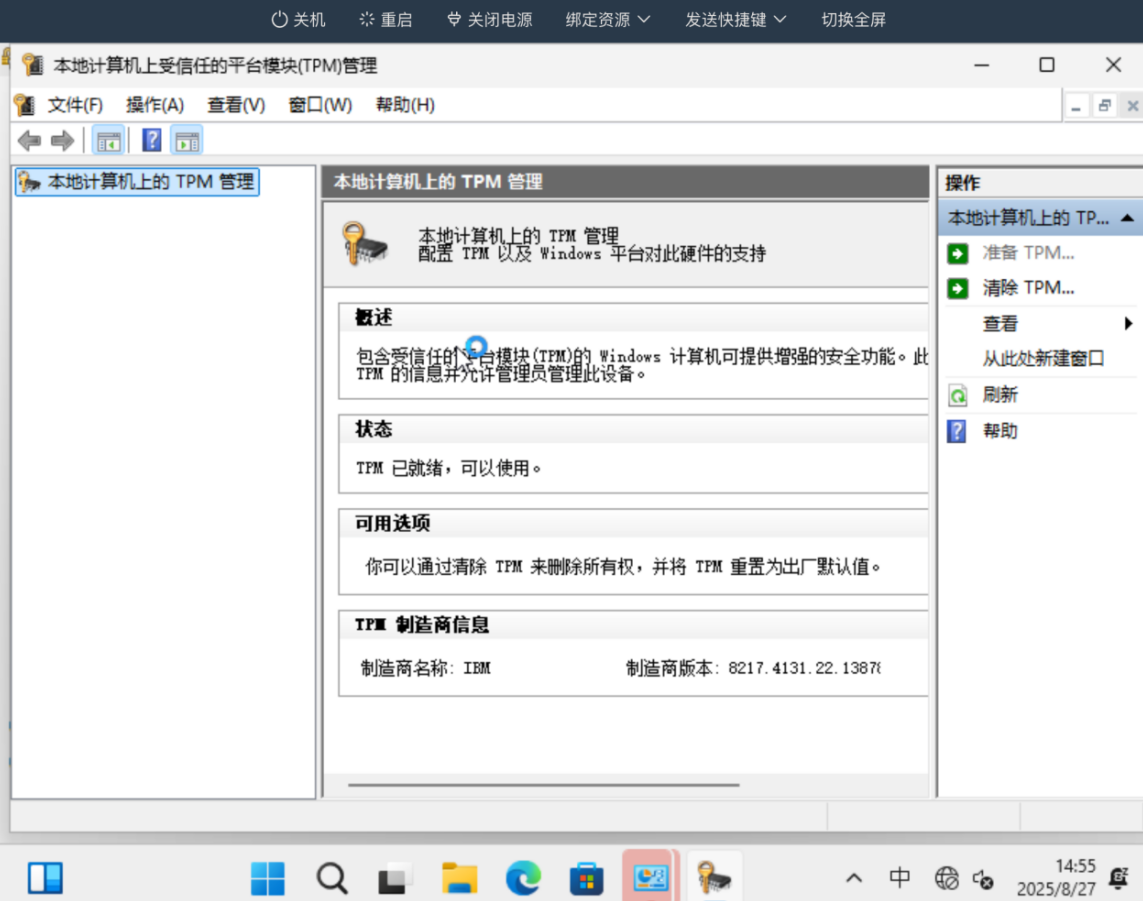Click the Forward arrow in the toolbar
The image size is (1143, 901).
62,140
